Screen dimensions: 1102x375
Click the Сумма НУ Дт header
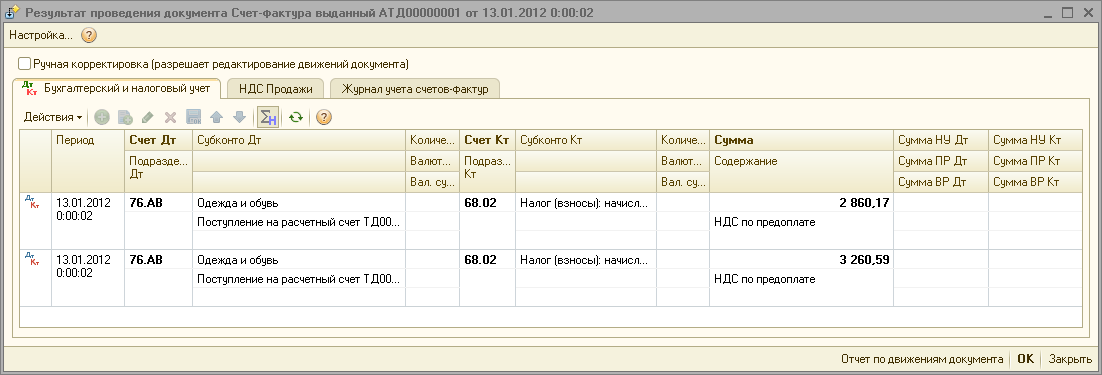click(x=940, y=140)
